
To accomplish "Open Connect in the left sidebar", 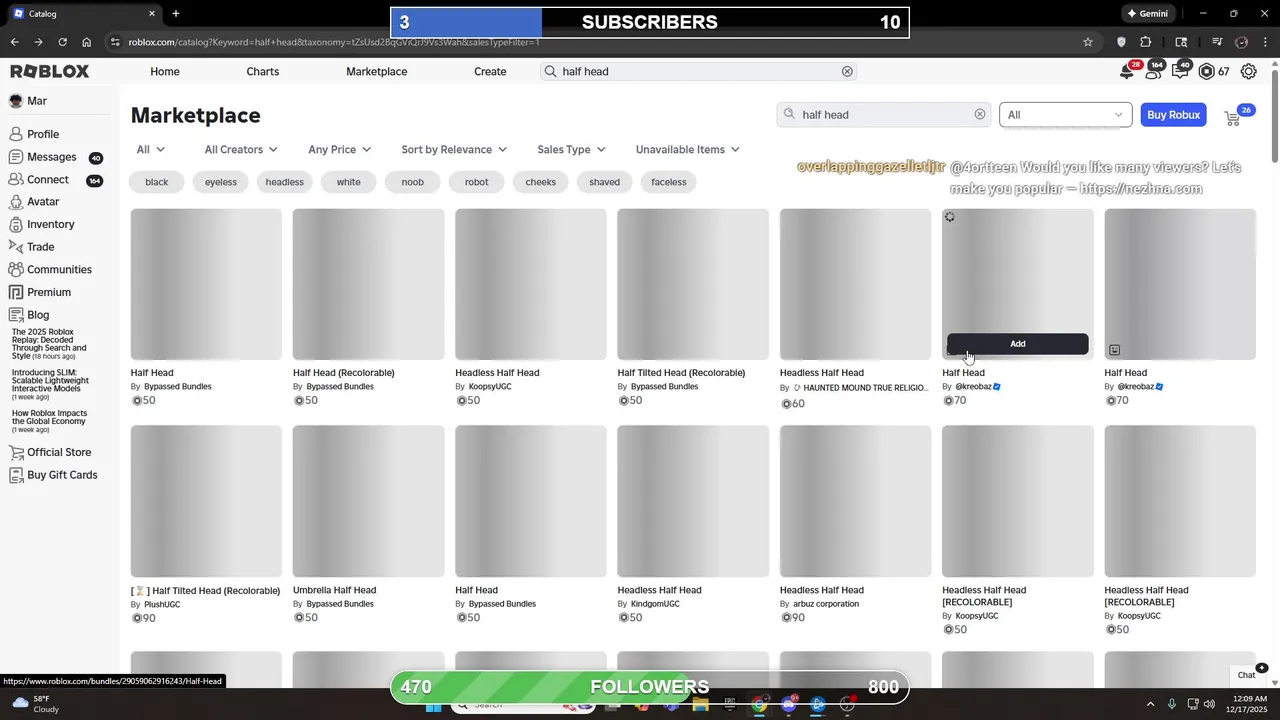I will (48, 180).
